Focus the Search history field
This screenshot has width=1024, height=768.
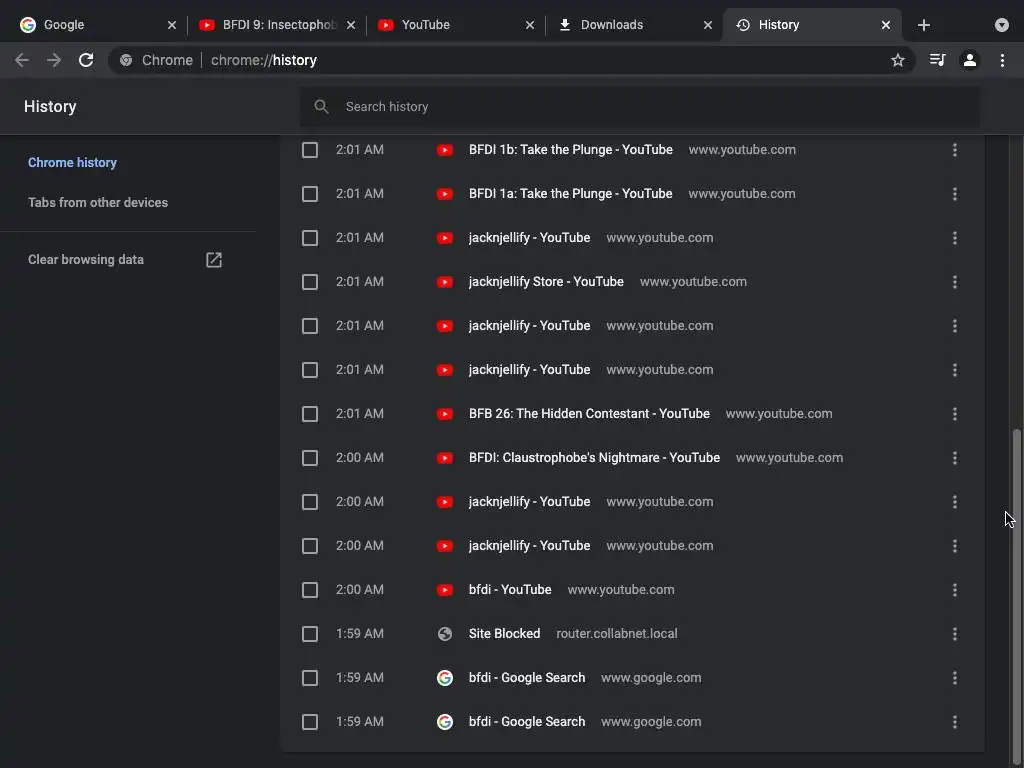tap(640, 106)
